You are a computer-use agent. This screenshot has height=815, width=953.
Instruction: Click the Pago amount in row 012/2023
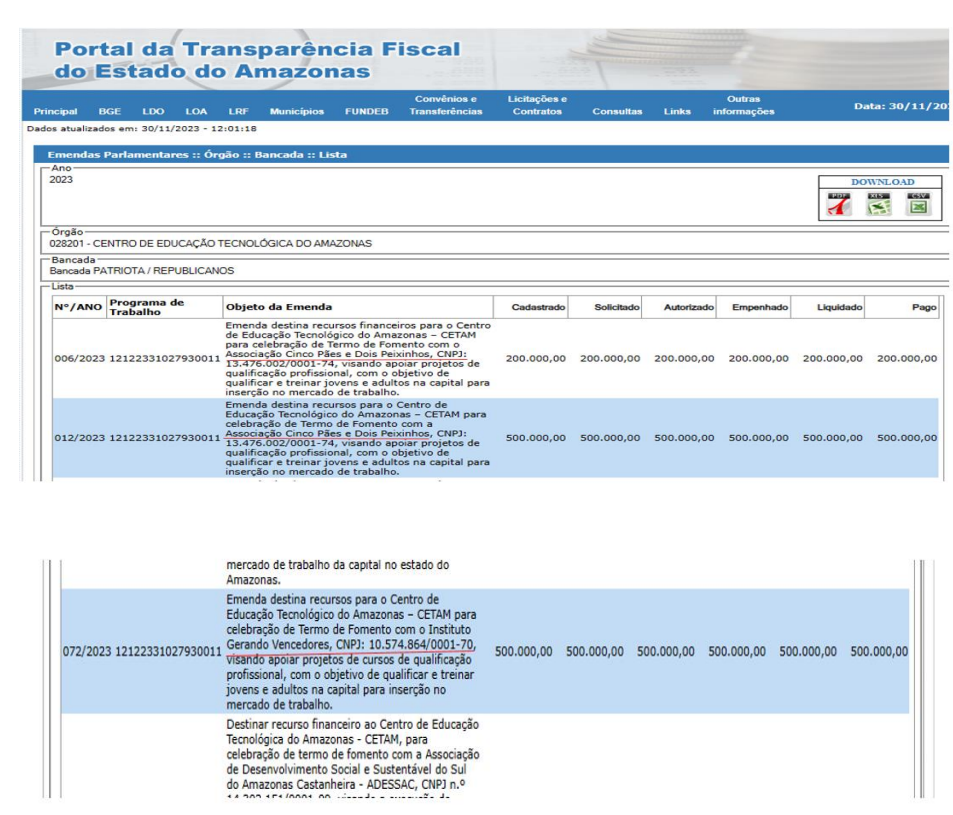pyautogui.click(x=907, y=438)
